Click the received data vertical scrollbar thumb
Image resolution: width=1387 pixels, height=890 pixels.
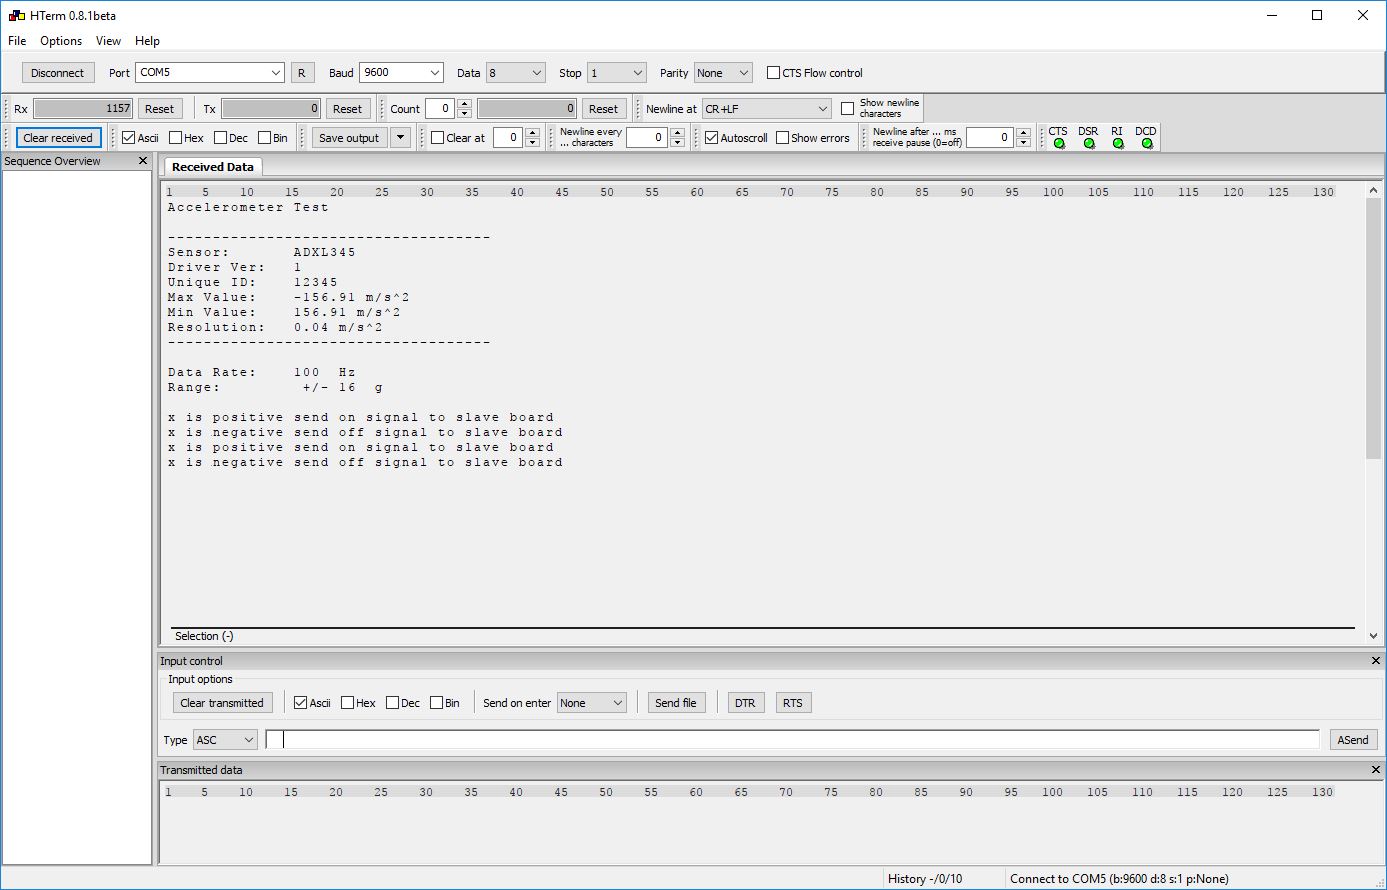coord(1373,329)
